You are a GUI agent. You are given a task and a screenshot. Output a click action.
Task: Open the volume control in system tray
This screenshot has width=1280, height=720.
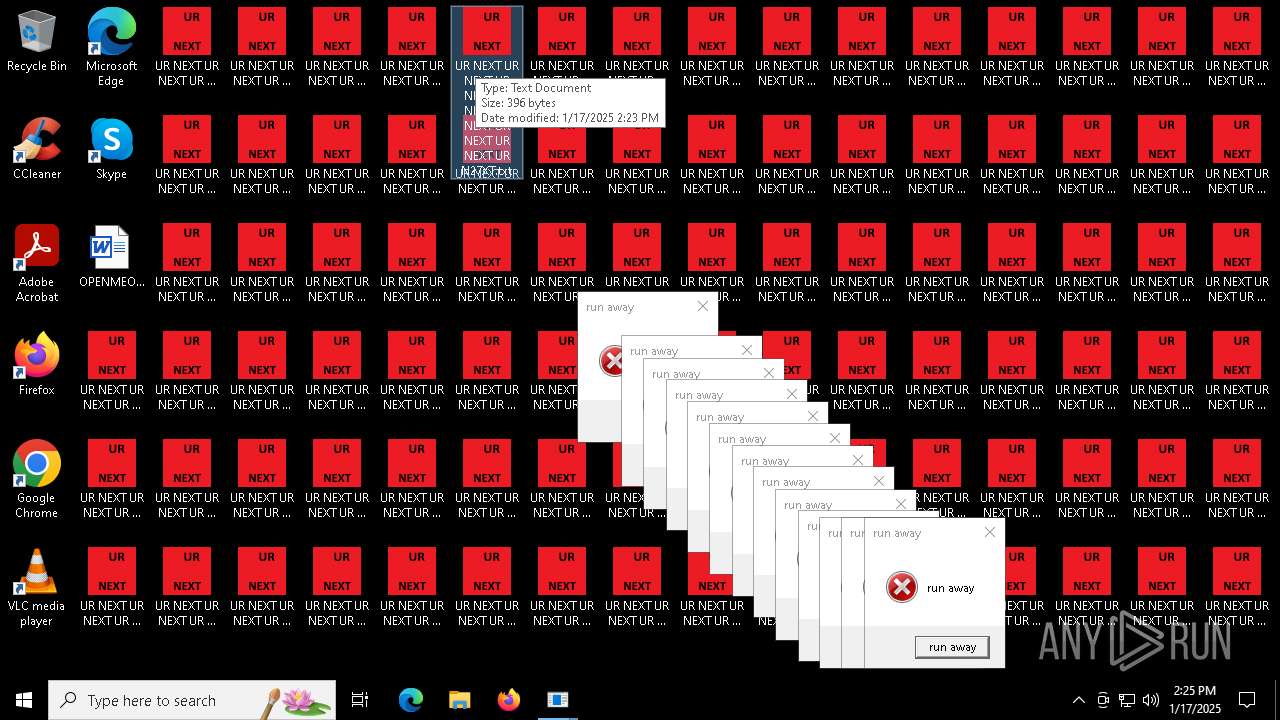(1150, 700)
